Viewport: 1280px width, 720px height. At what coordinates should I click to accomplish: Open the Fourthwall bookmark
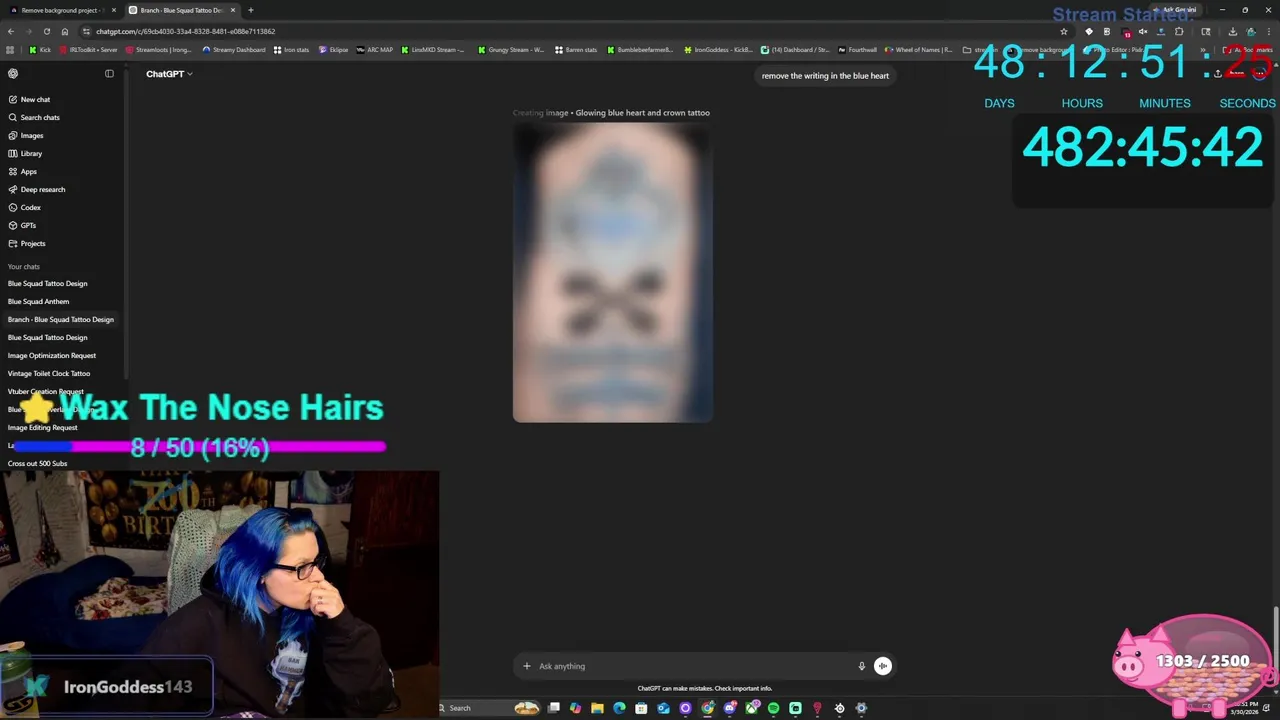click(857, 49)
